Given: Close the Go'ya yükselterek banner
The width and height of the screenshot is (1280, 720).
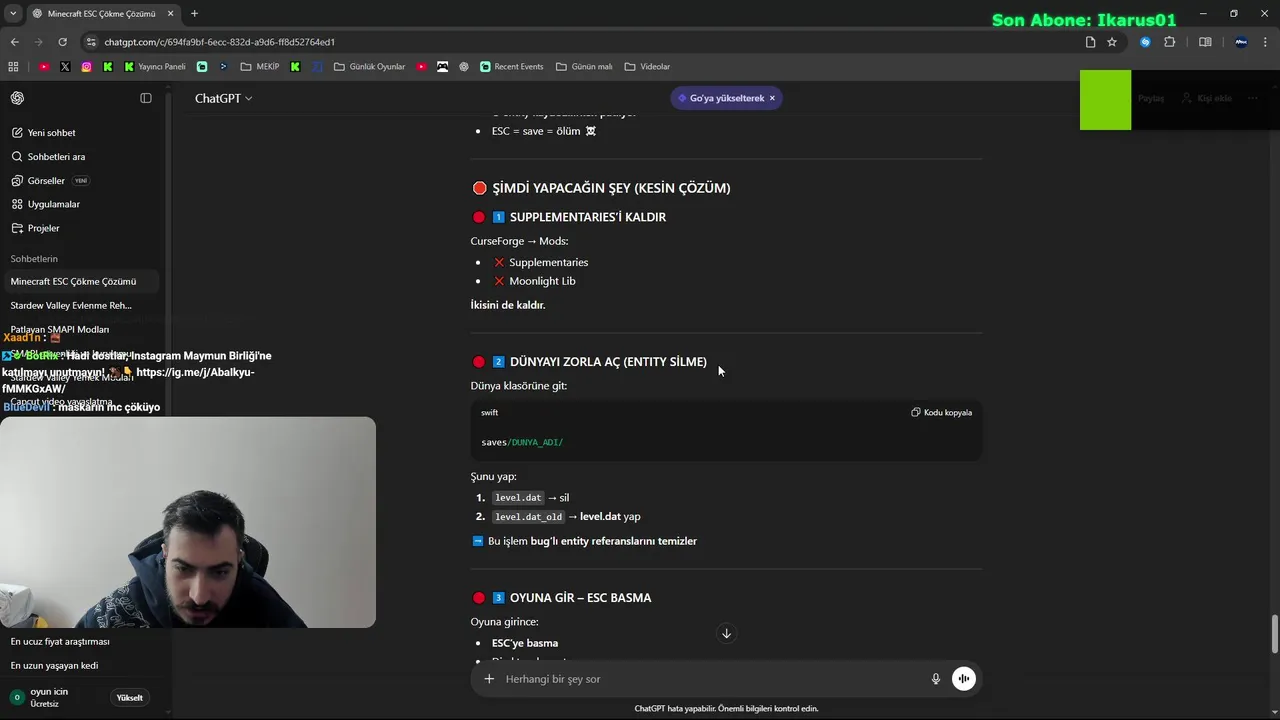Looking at the screenshot, I should [772, 98].
